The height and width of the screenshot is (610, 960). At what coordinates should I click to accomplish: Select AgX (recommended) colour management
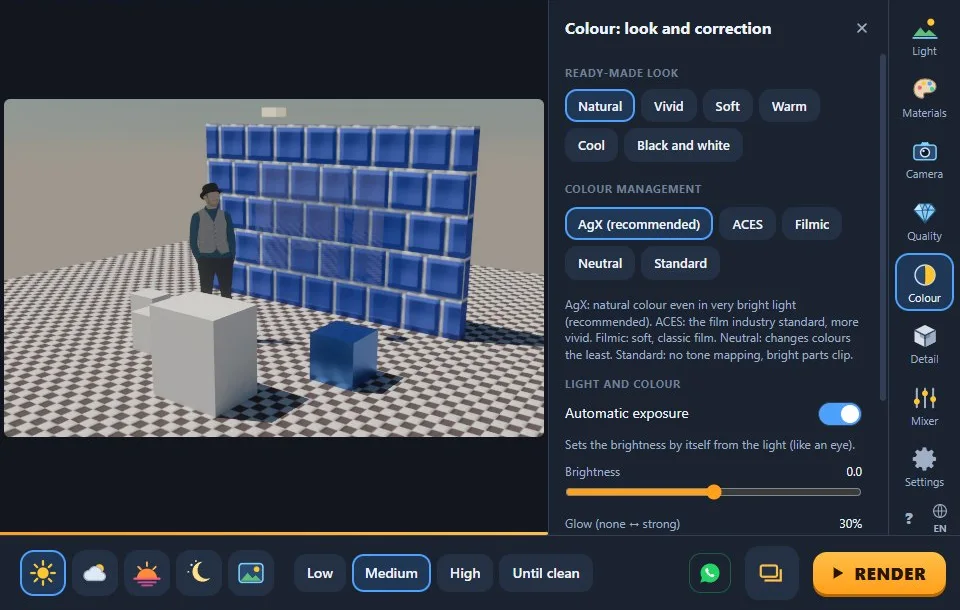(639, 224)
